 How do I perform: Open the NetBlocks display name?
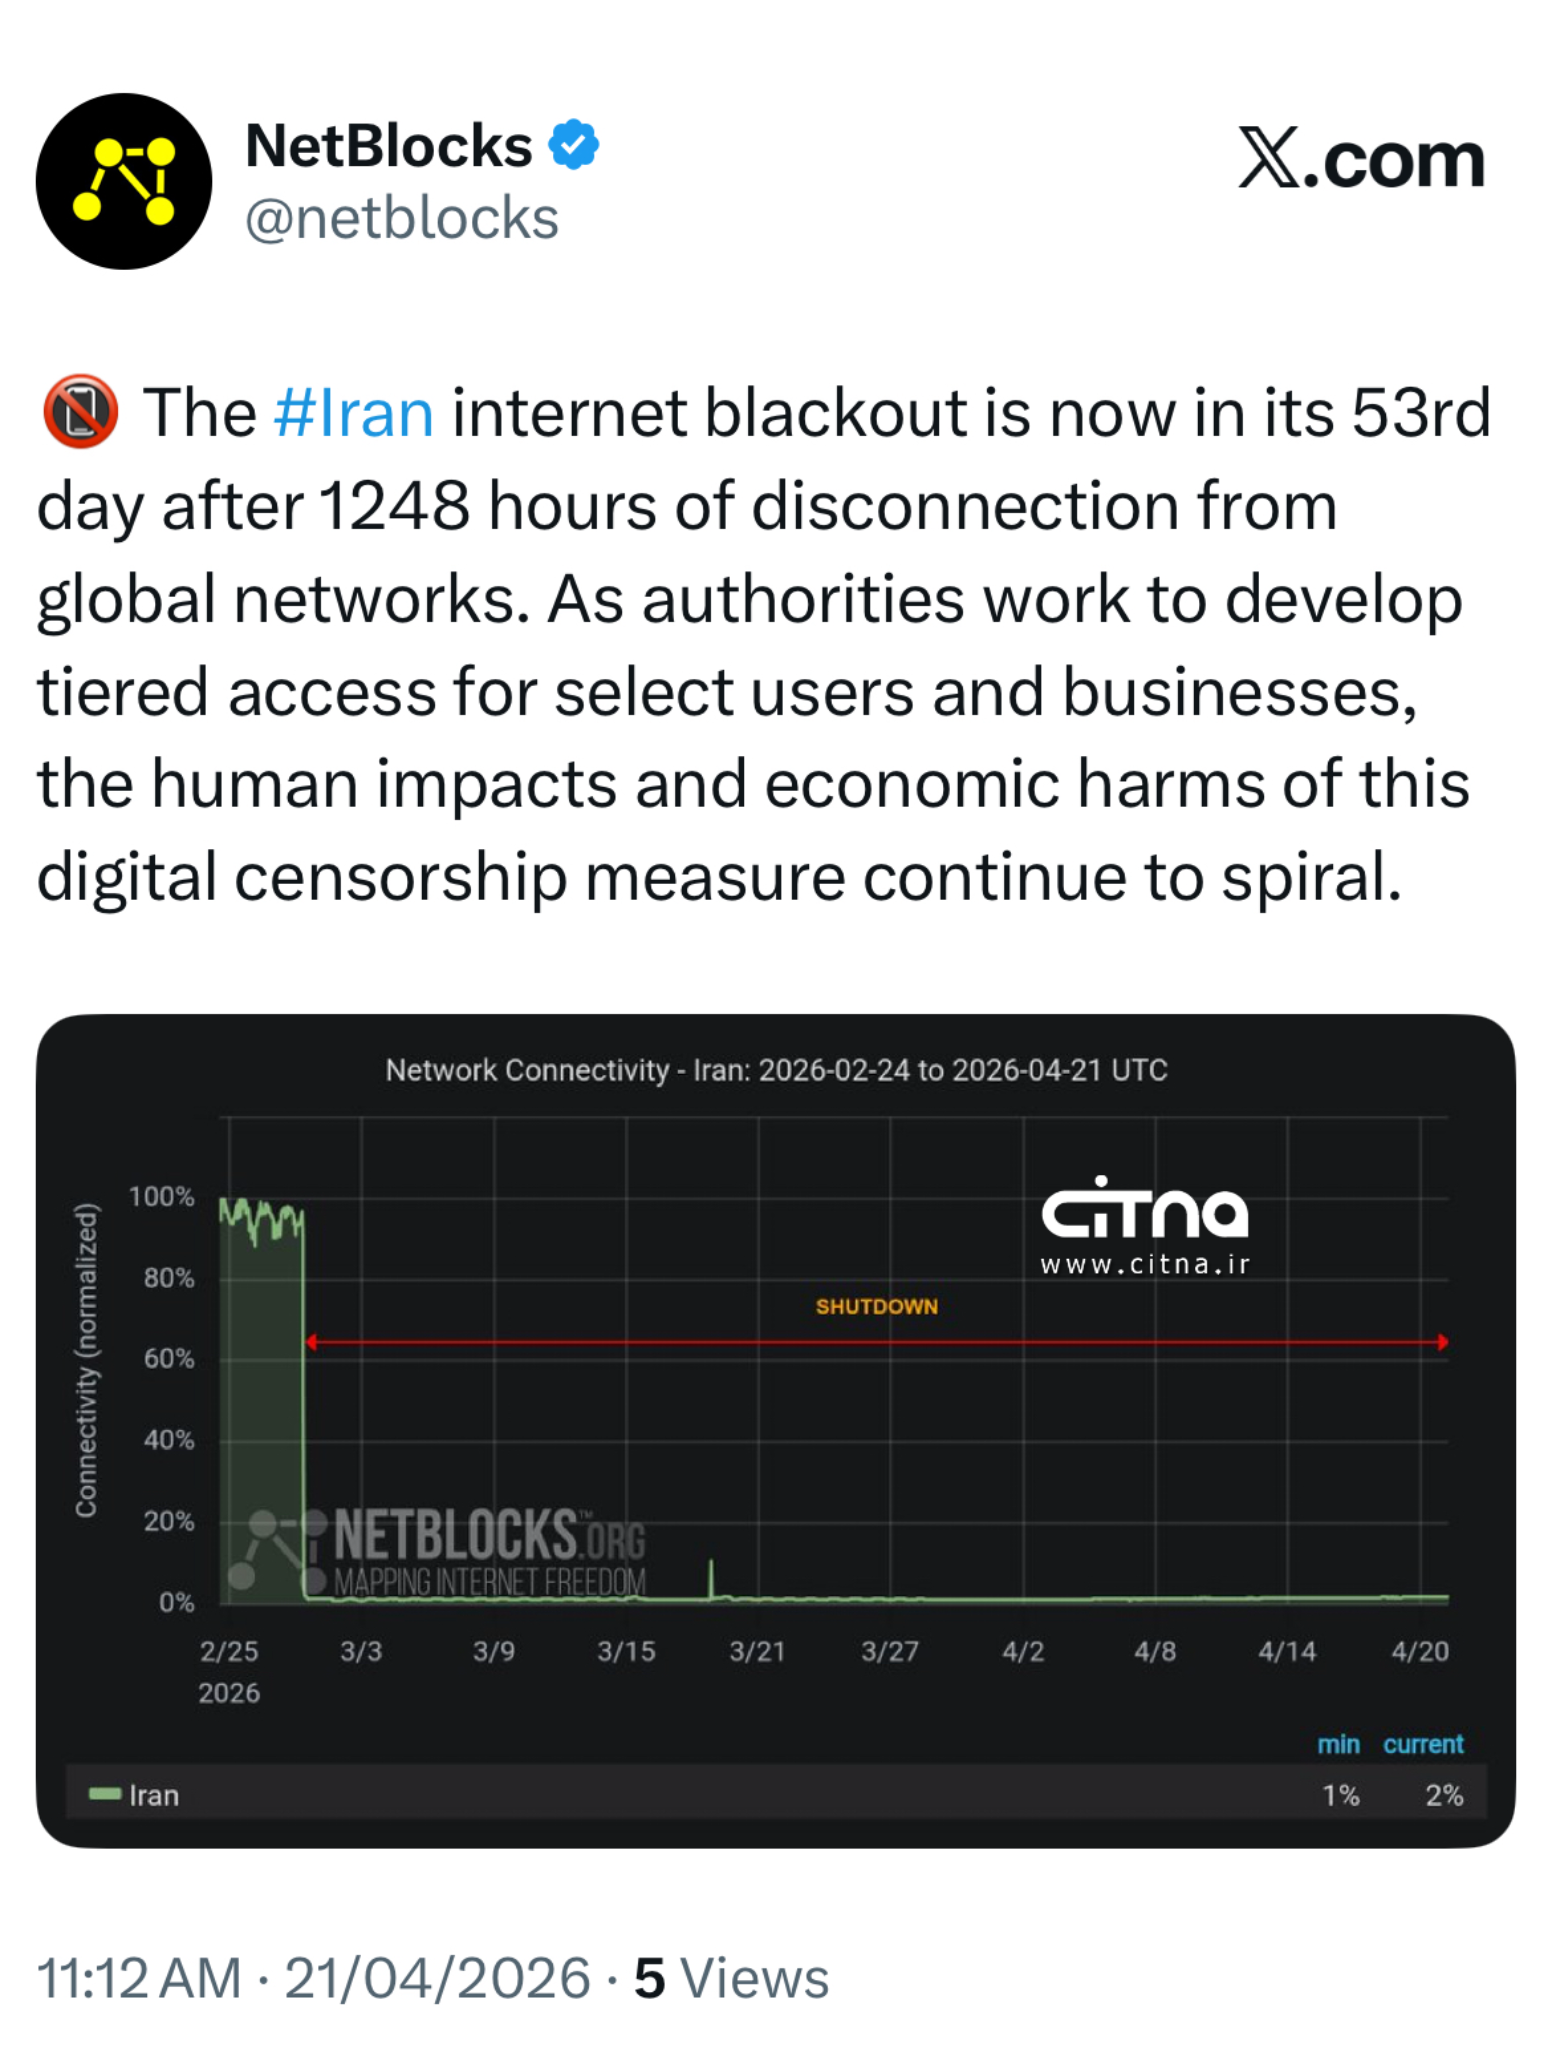(x=388, y=146)
